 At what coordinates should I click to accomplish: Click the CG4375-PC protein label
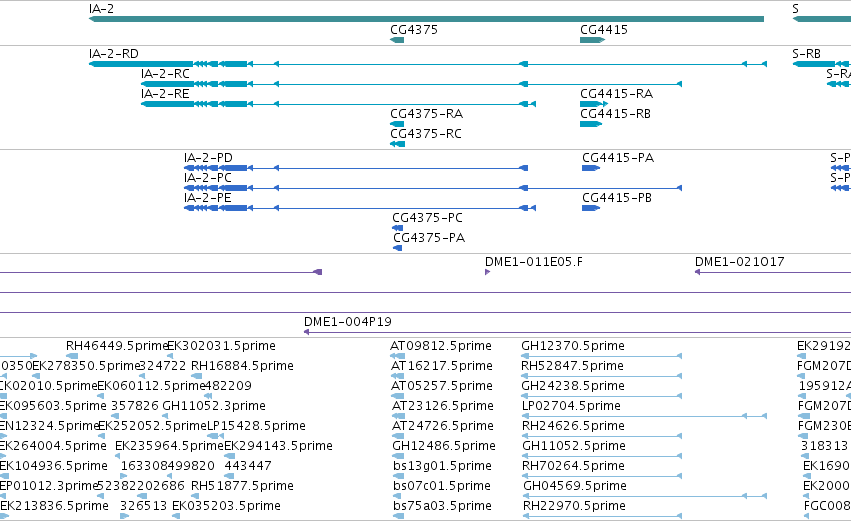click(428, 218)
